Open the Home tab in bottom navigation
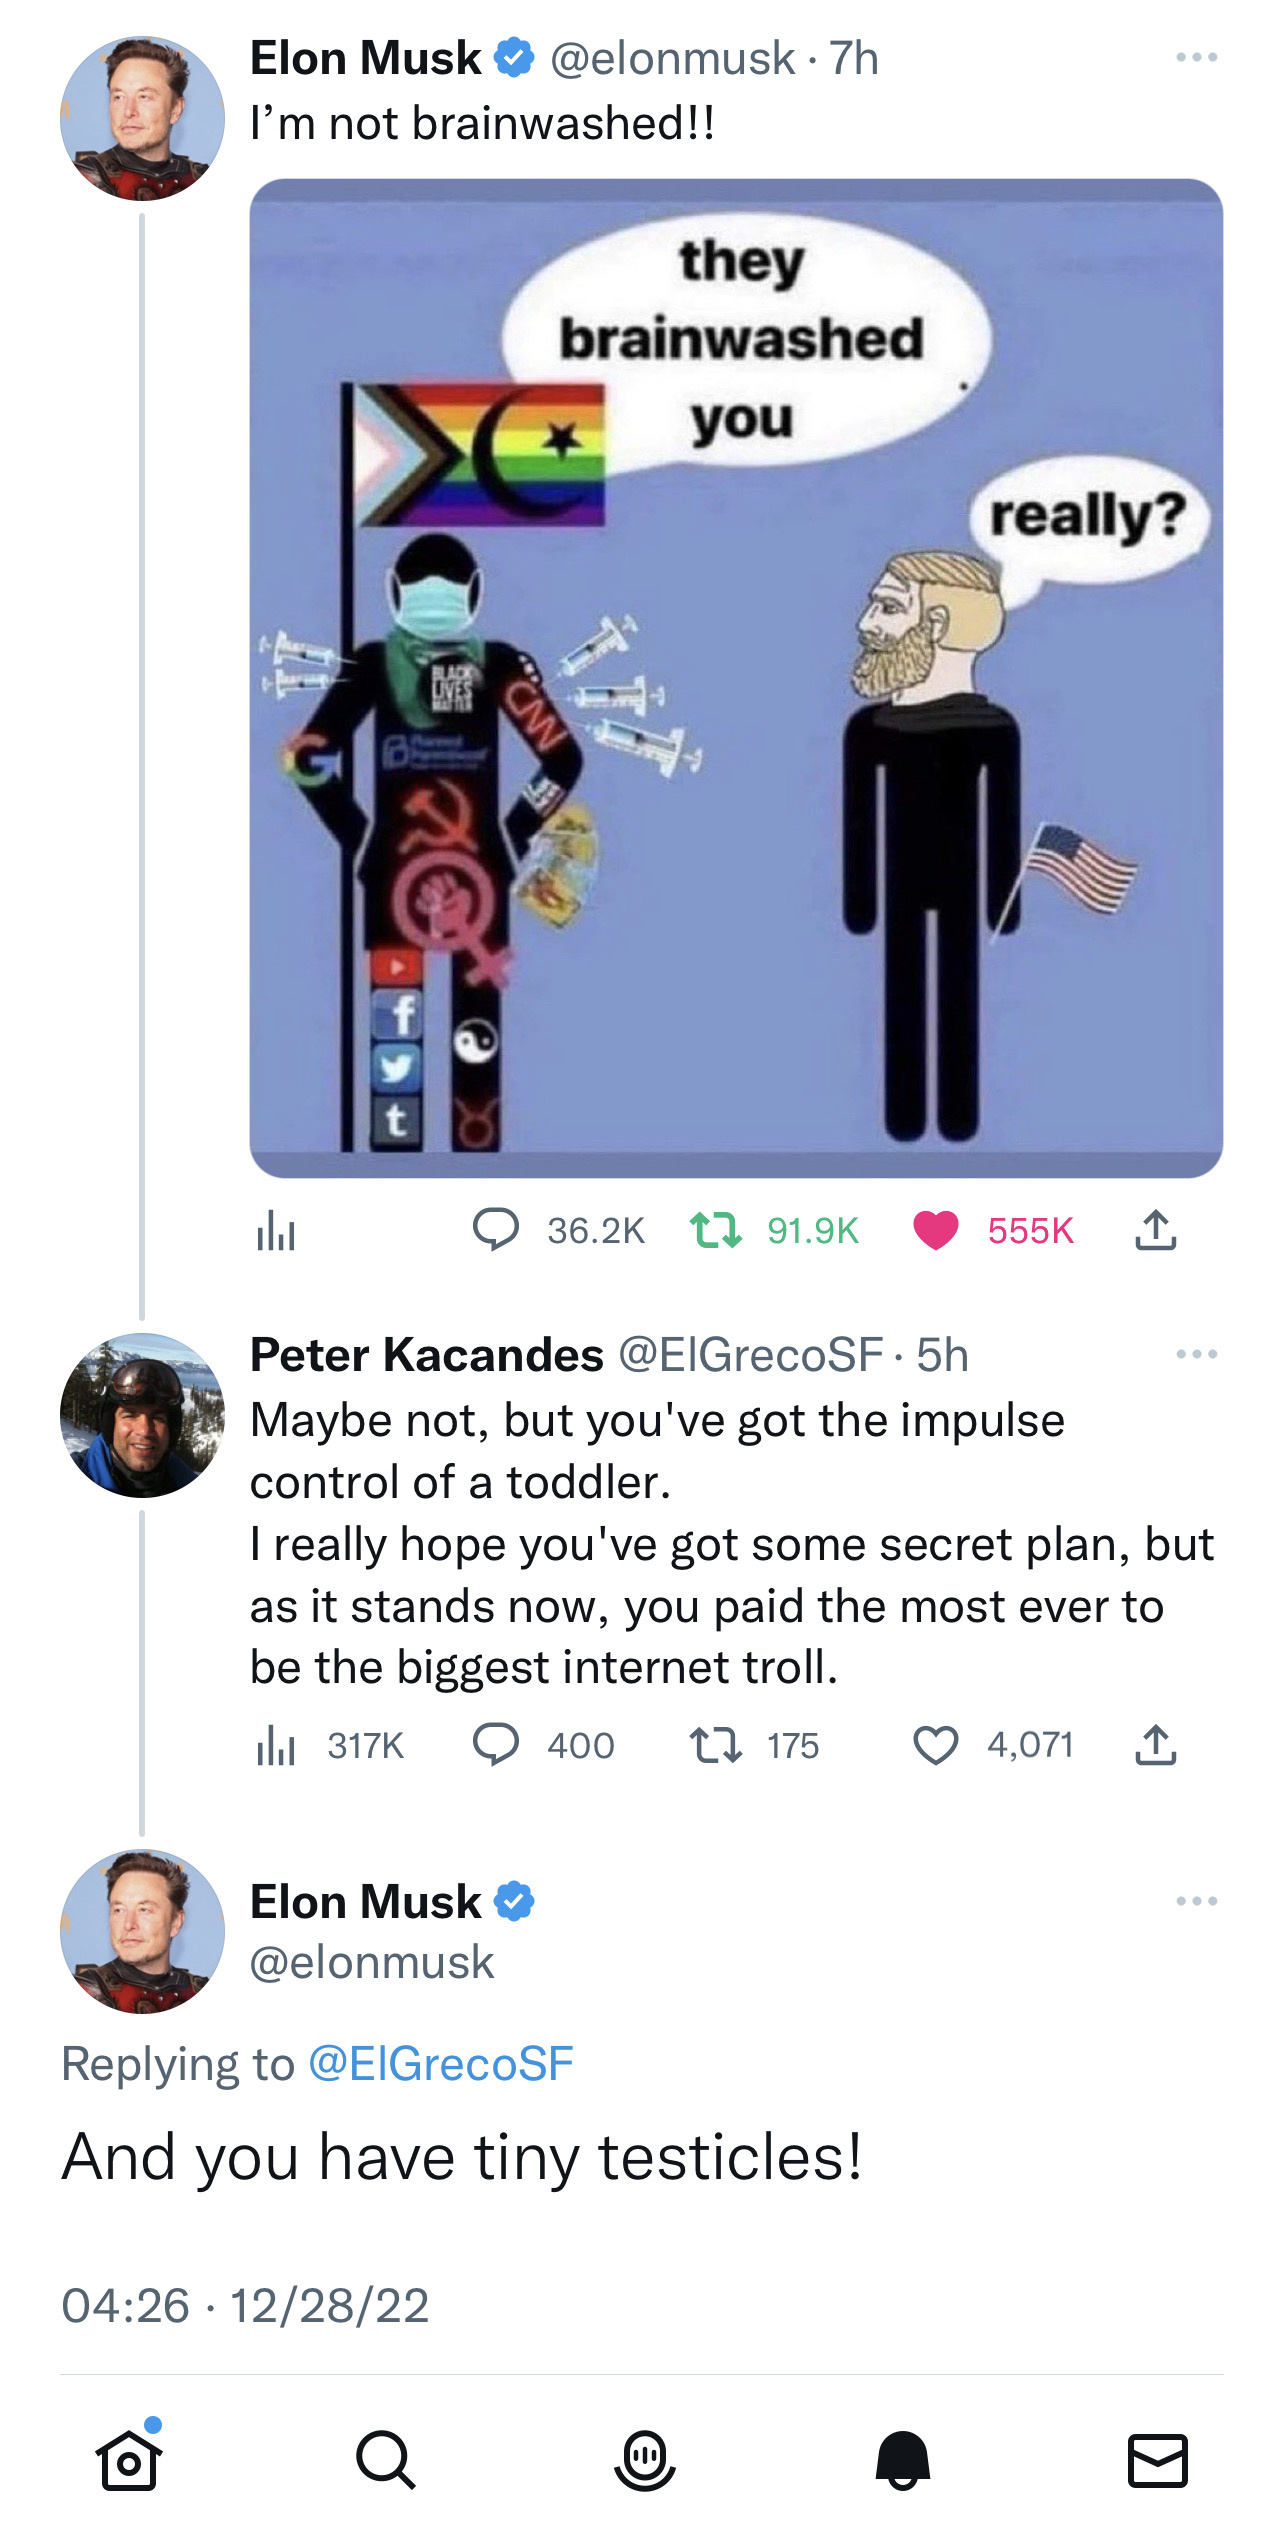Image resolution: width=1284 pixels, height=2535 pixels. (129, 2459)
